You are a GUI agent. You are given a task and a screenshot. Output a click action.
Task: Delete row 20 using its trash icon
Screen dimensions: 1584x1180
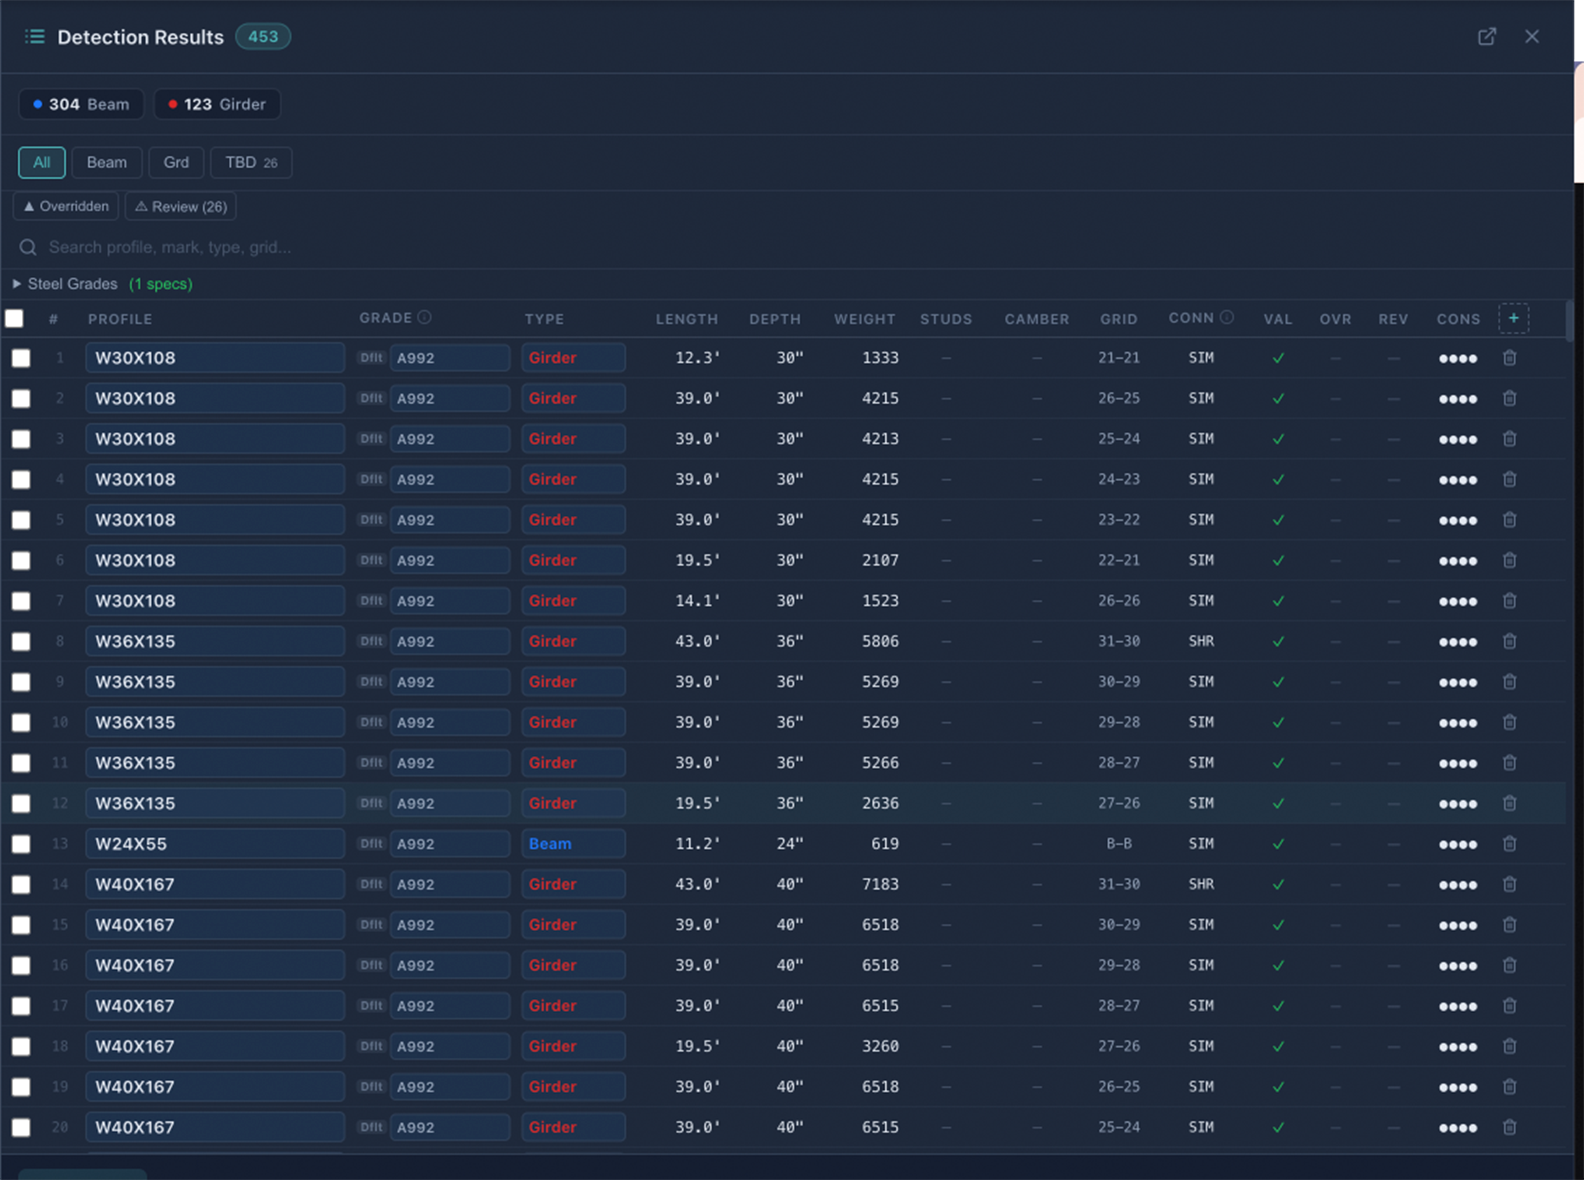click(1509, 1127)
